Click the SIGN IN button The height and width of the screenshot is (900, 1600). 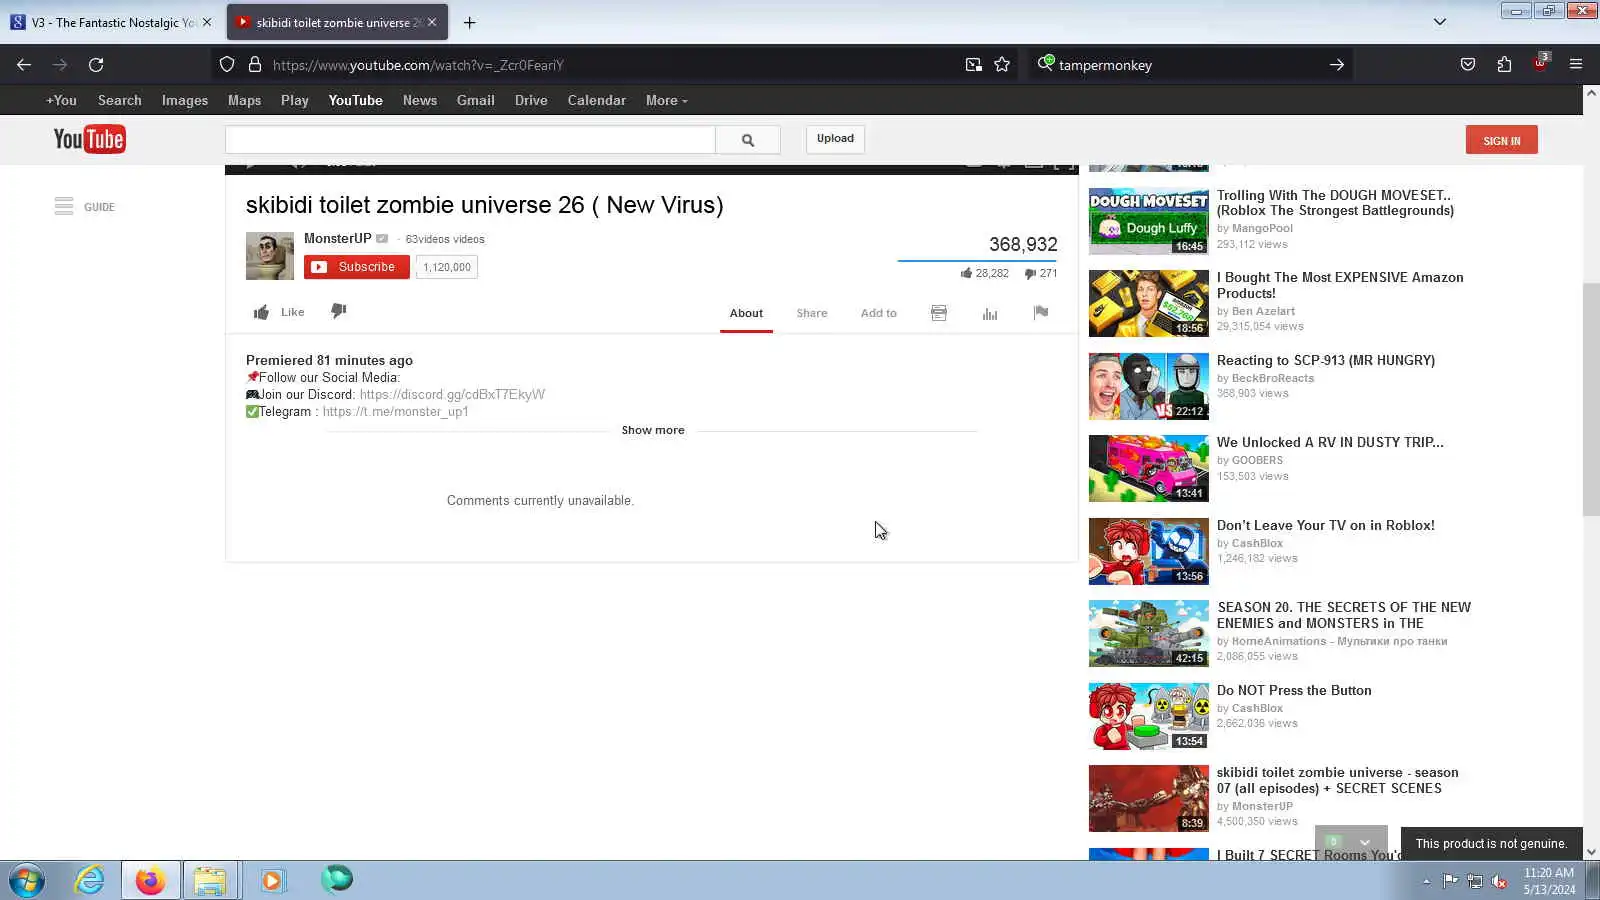1502,140
